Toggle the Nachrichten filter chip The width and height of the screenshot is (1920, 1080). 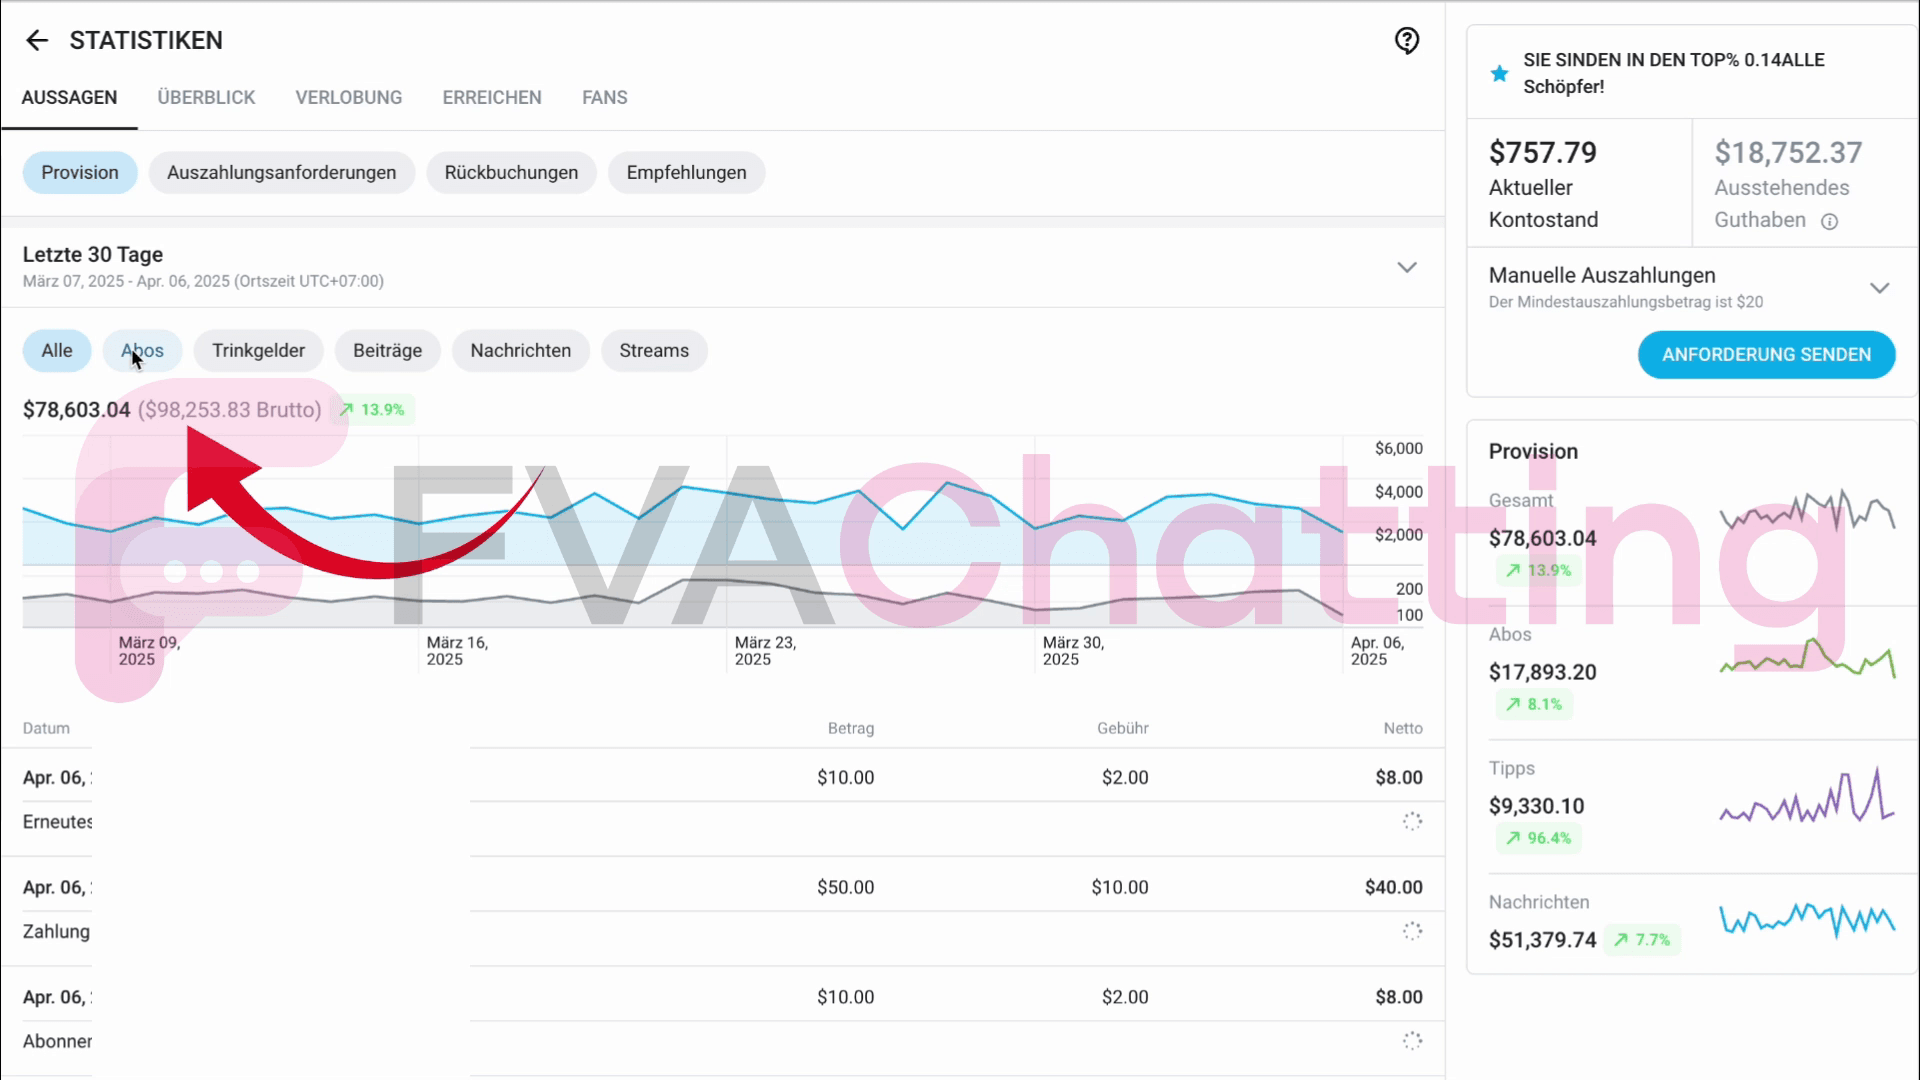click(520, 351)
